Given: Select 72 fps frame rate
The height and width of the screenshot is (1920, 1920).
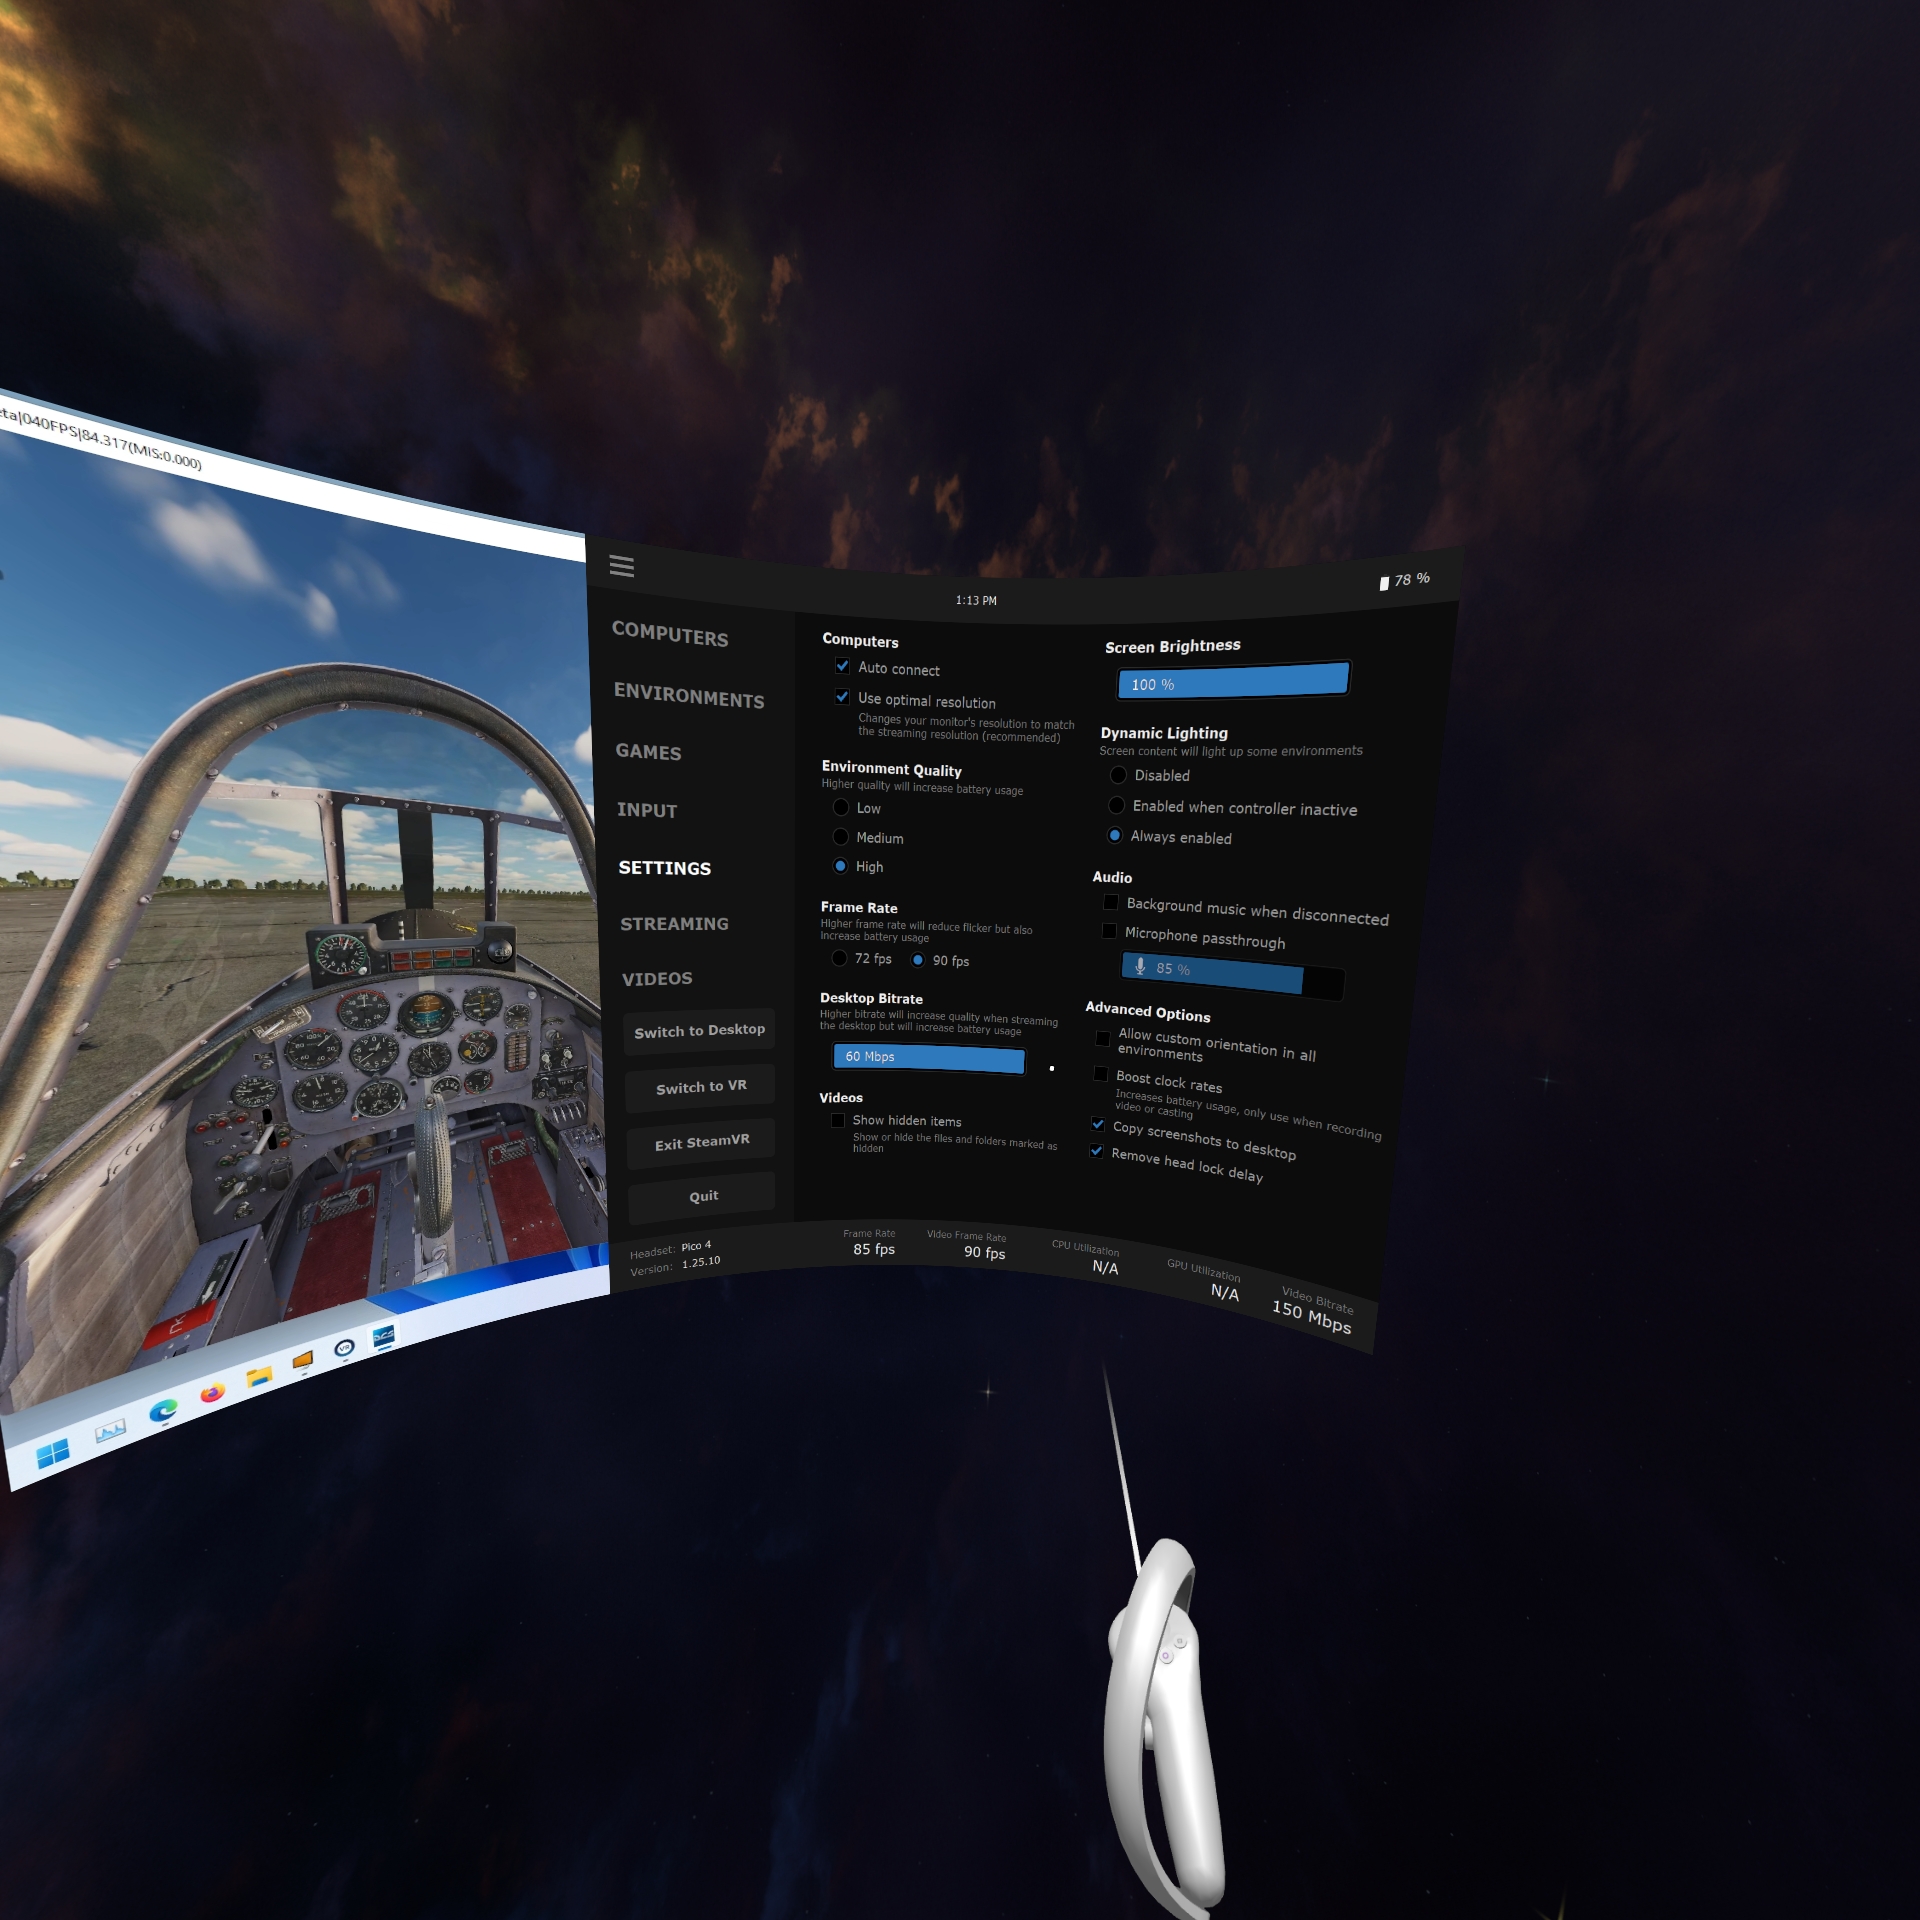Looking at the screenshot, I should pos(840,958).
